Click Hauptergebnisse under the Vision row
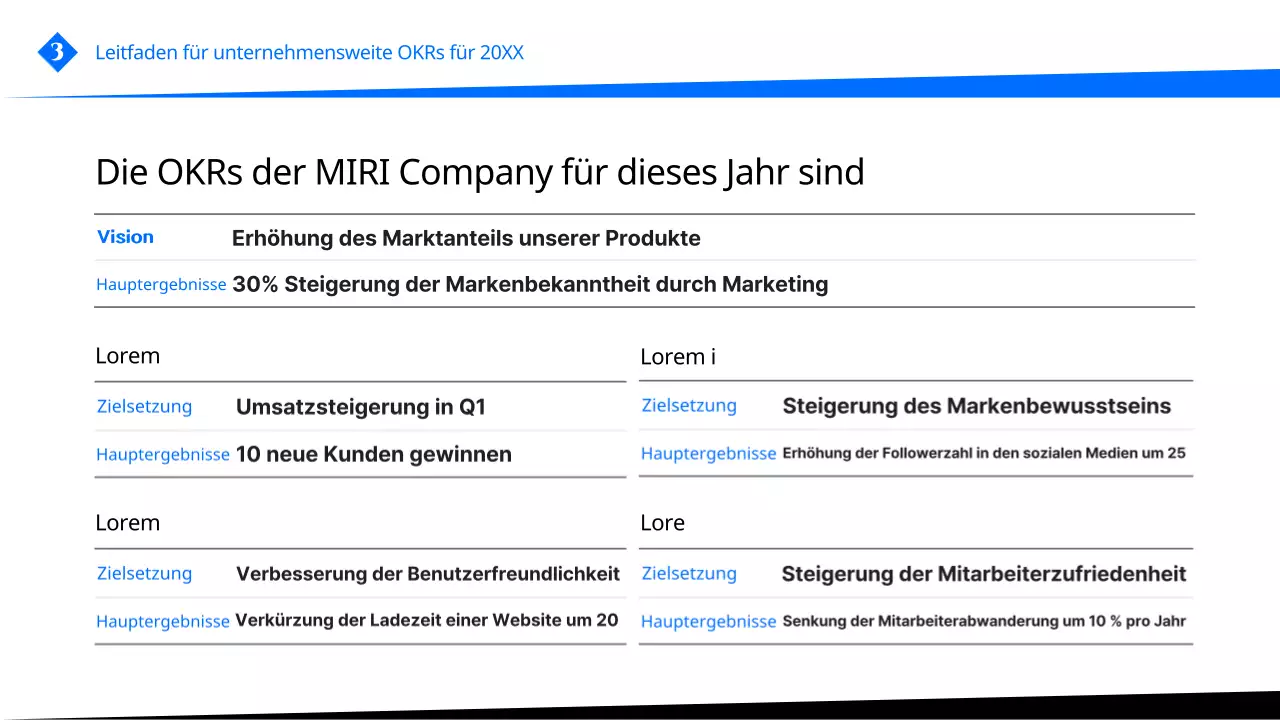The image size is (1280, 720). coord(161,284)
